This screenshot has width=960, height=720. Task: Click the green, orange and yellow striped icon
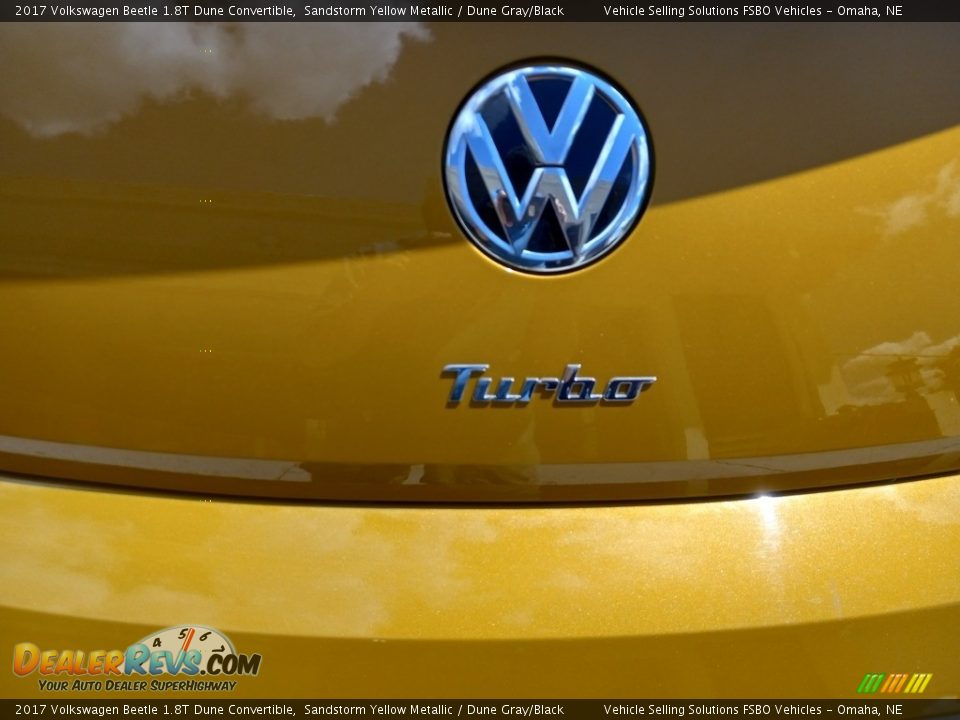coord(894,683)
